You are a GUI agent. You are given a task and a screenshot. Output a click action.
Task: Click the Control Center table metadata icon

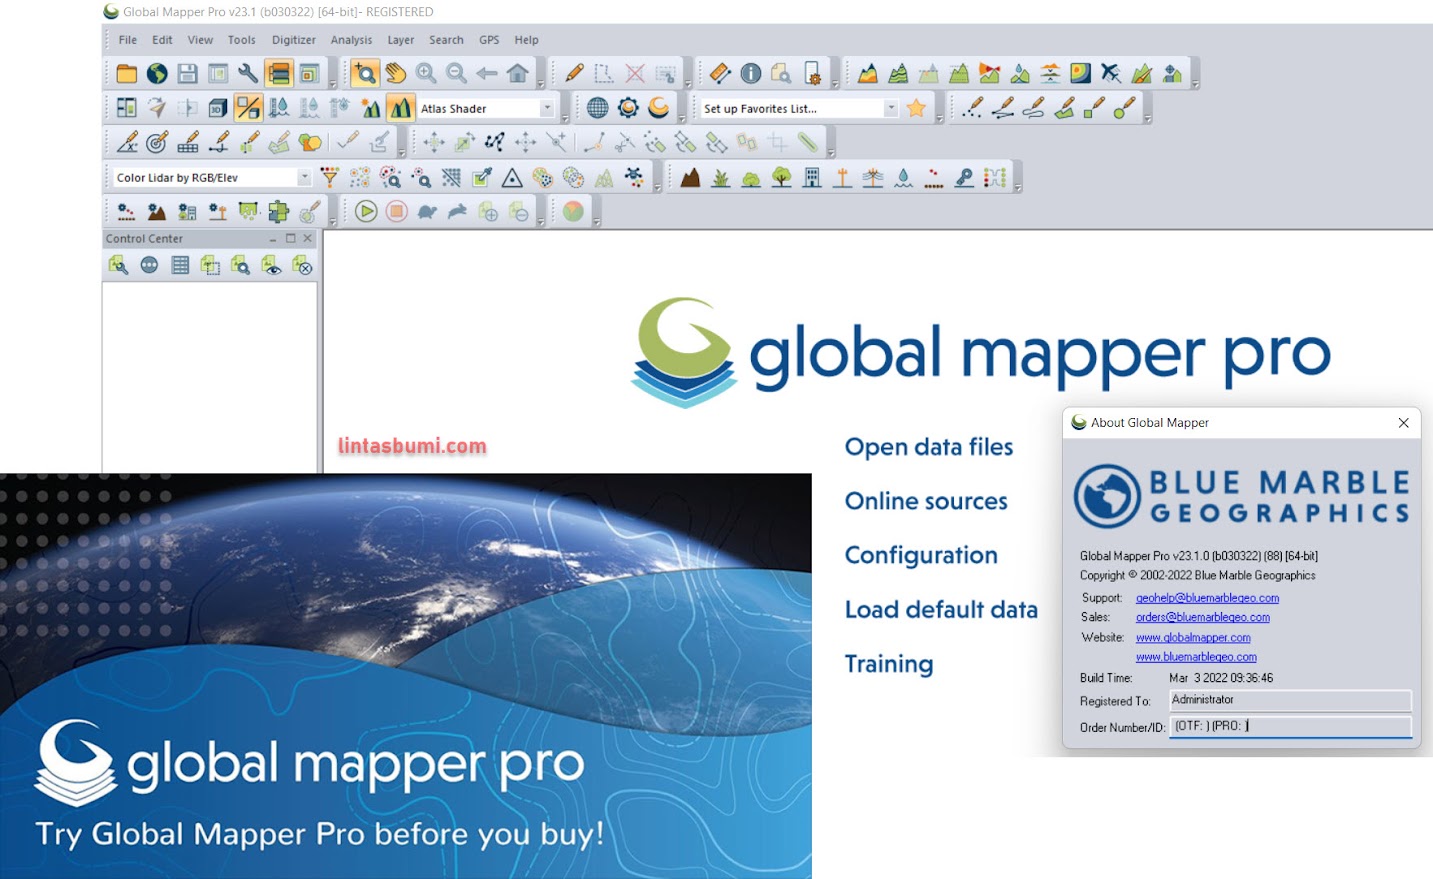180,265
